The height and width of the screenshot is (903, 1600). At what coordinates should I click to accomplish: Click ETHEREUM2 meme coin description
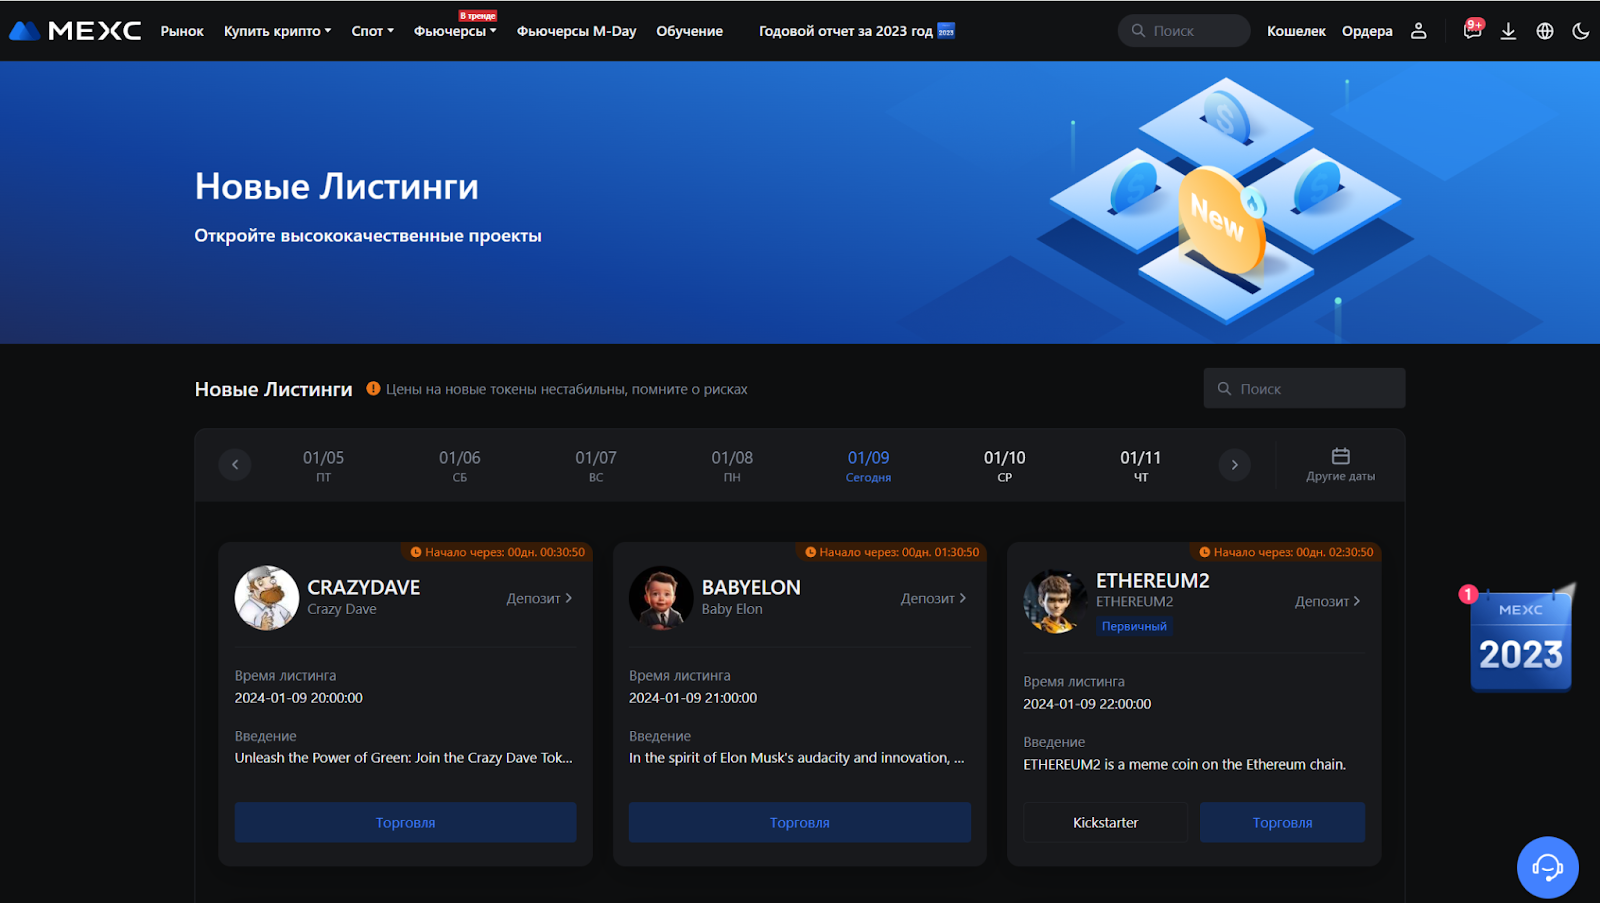coord(1184,764)
